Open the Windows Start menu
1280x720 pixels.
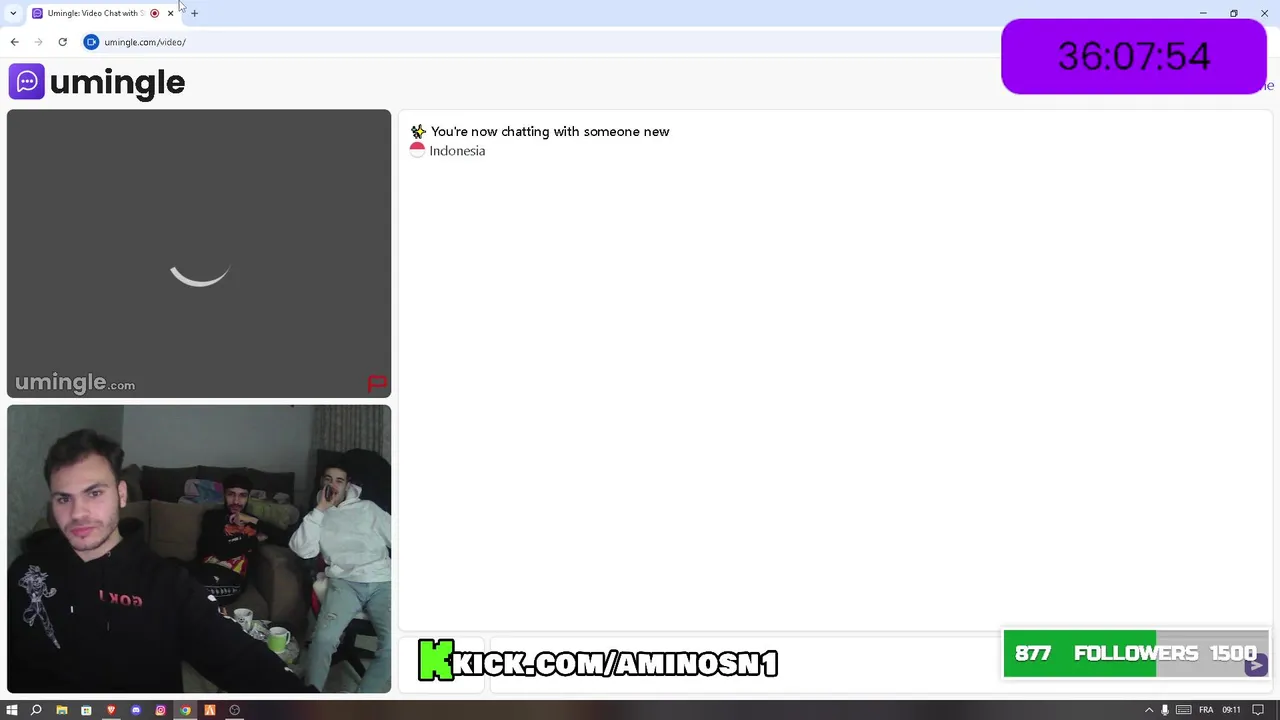(12, 710)
